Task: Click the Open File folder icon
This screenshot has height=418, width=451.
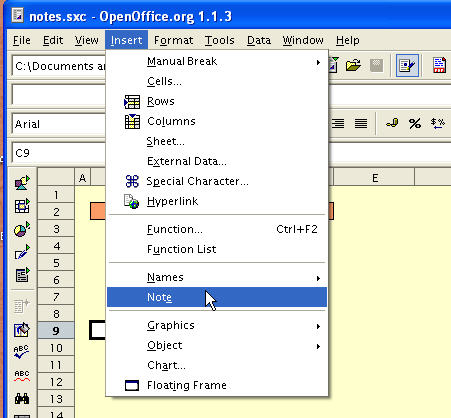Action: coord(353,65)
